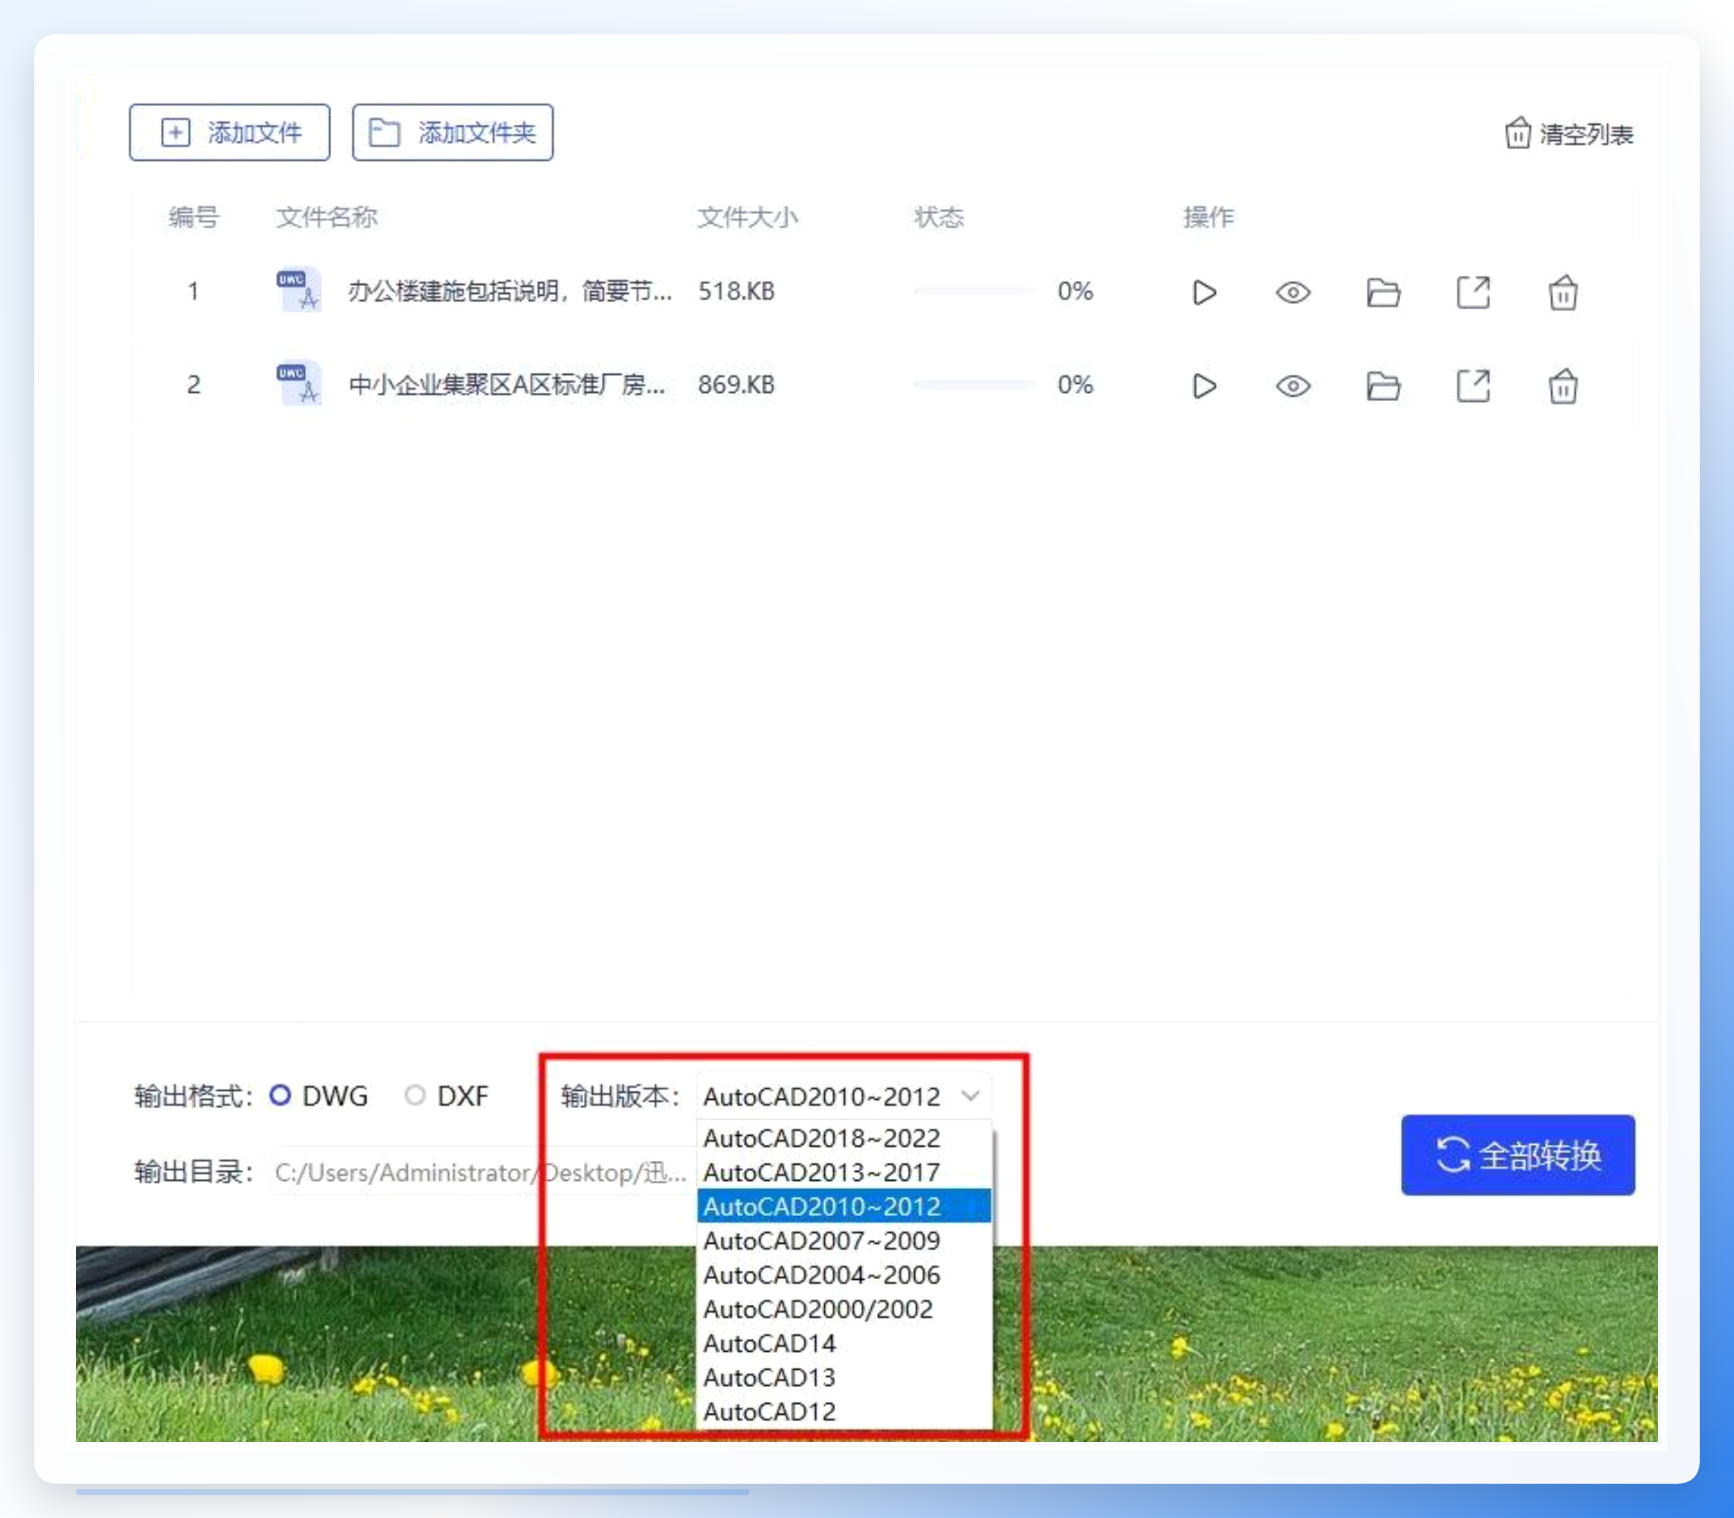The width and height of the screenshot is (1734, 1518).
Task: Open the 输出版本 dropdown box
Action: coord(843,1096)
